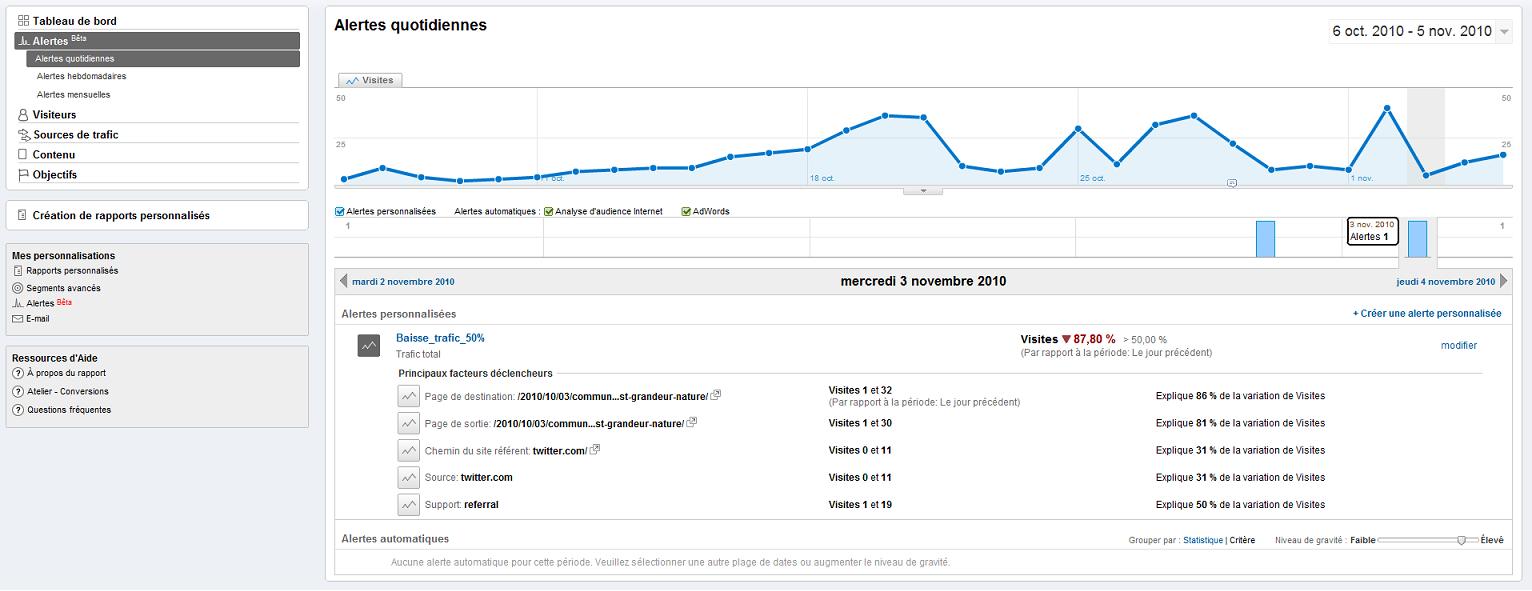Toggle the Alertes personnalisées checkbox
The image size is (1532, 591).
point(340,212)
